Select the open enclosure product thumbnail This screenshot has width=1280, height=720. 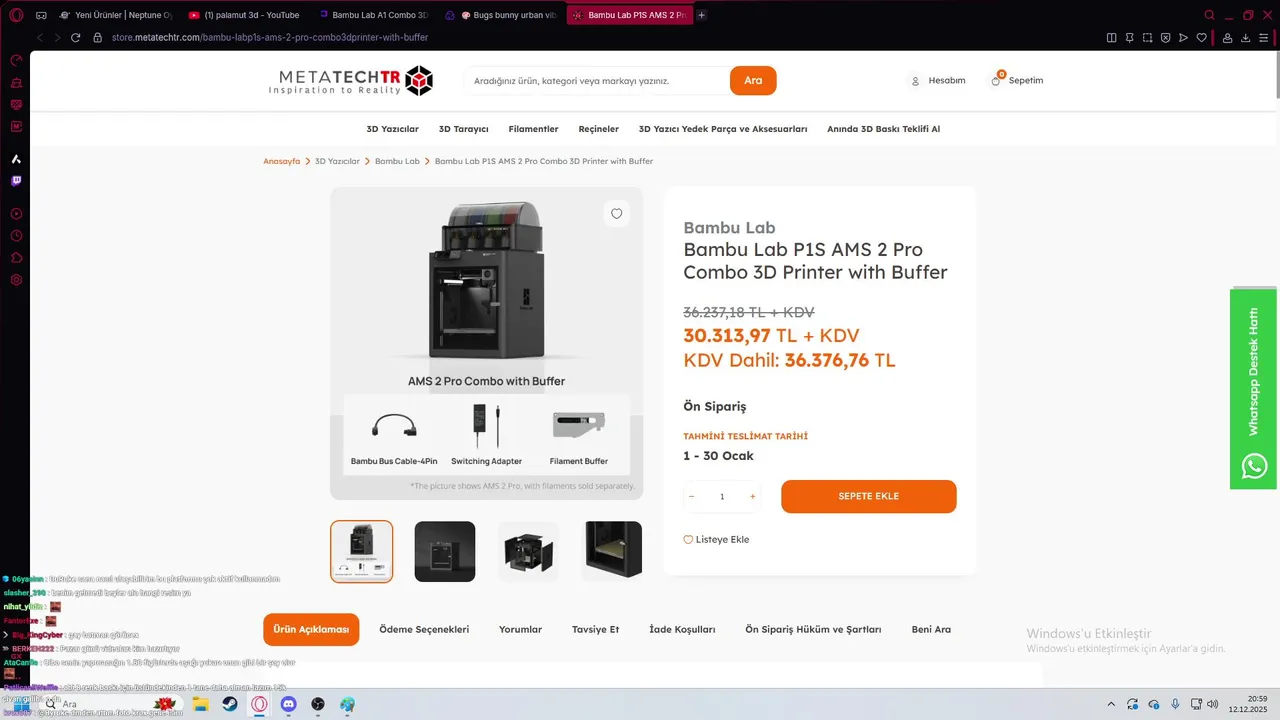tap(528, 551)
